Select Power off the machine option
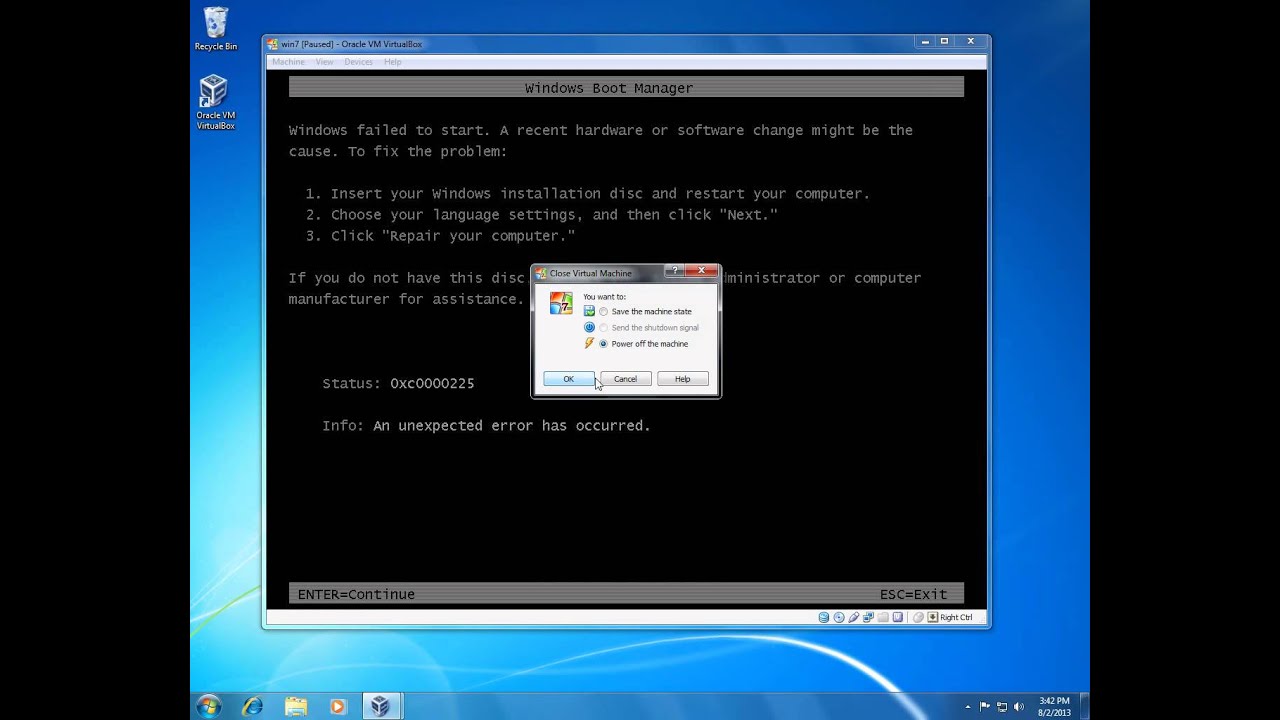 [644, 343]
